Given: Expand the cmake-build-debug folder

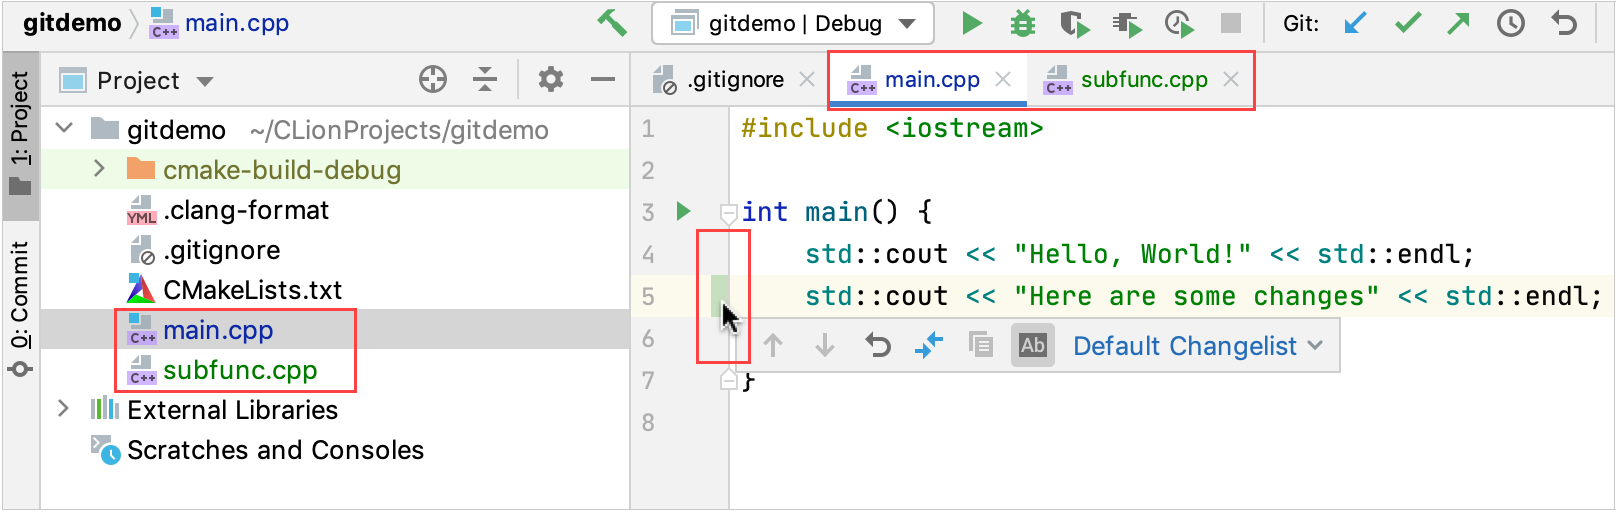Looking at the screenshot, I should pyautogui.click(x=99, y=168).
